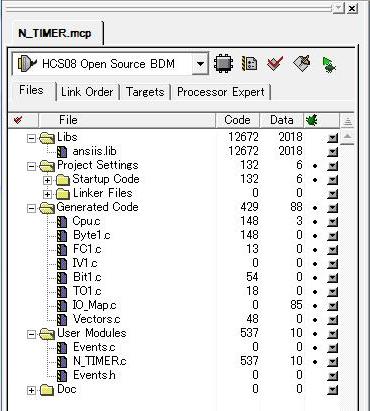Toggle the debug dot for Cpu.c
This screenshot has height=411, width=370.
(x=315, y=222)
